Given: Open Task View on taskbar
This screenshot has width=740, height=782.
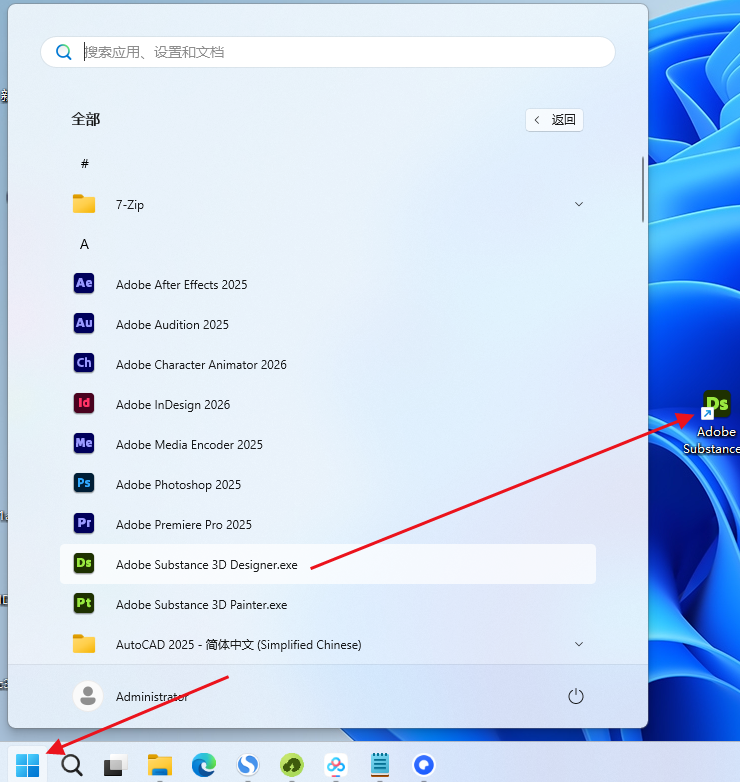Looking at the screenshot, I should click(115, 766).
